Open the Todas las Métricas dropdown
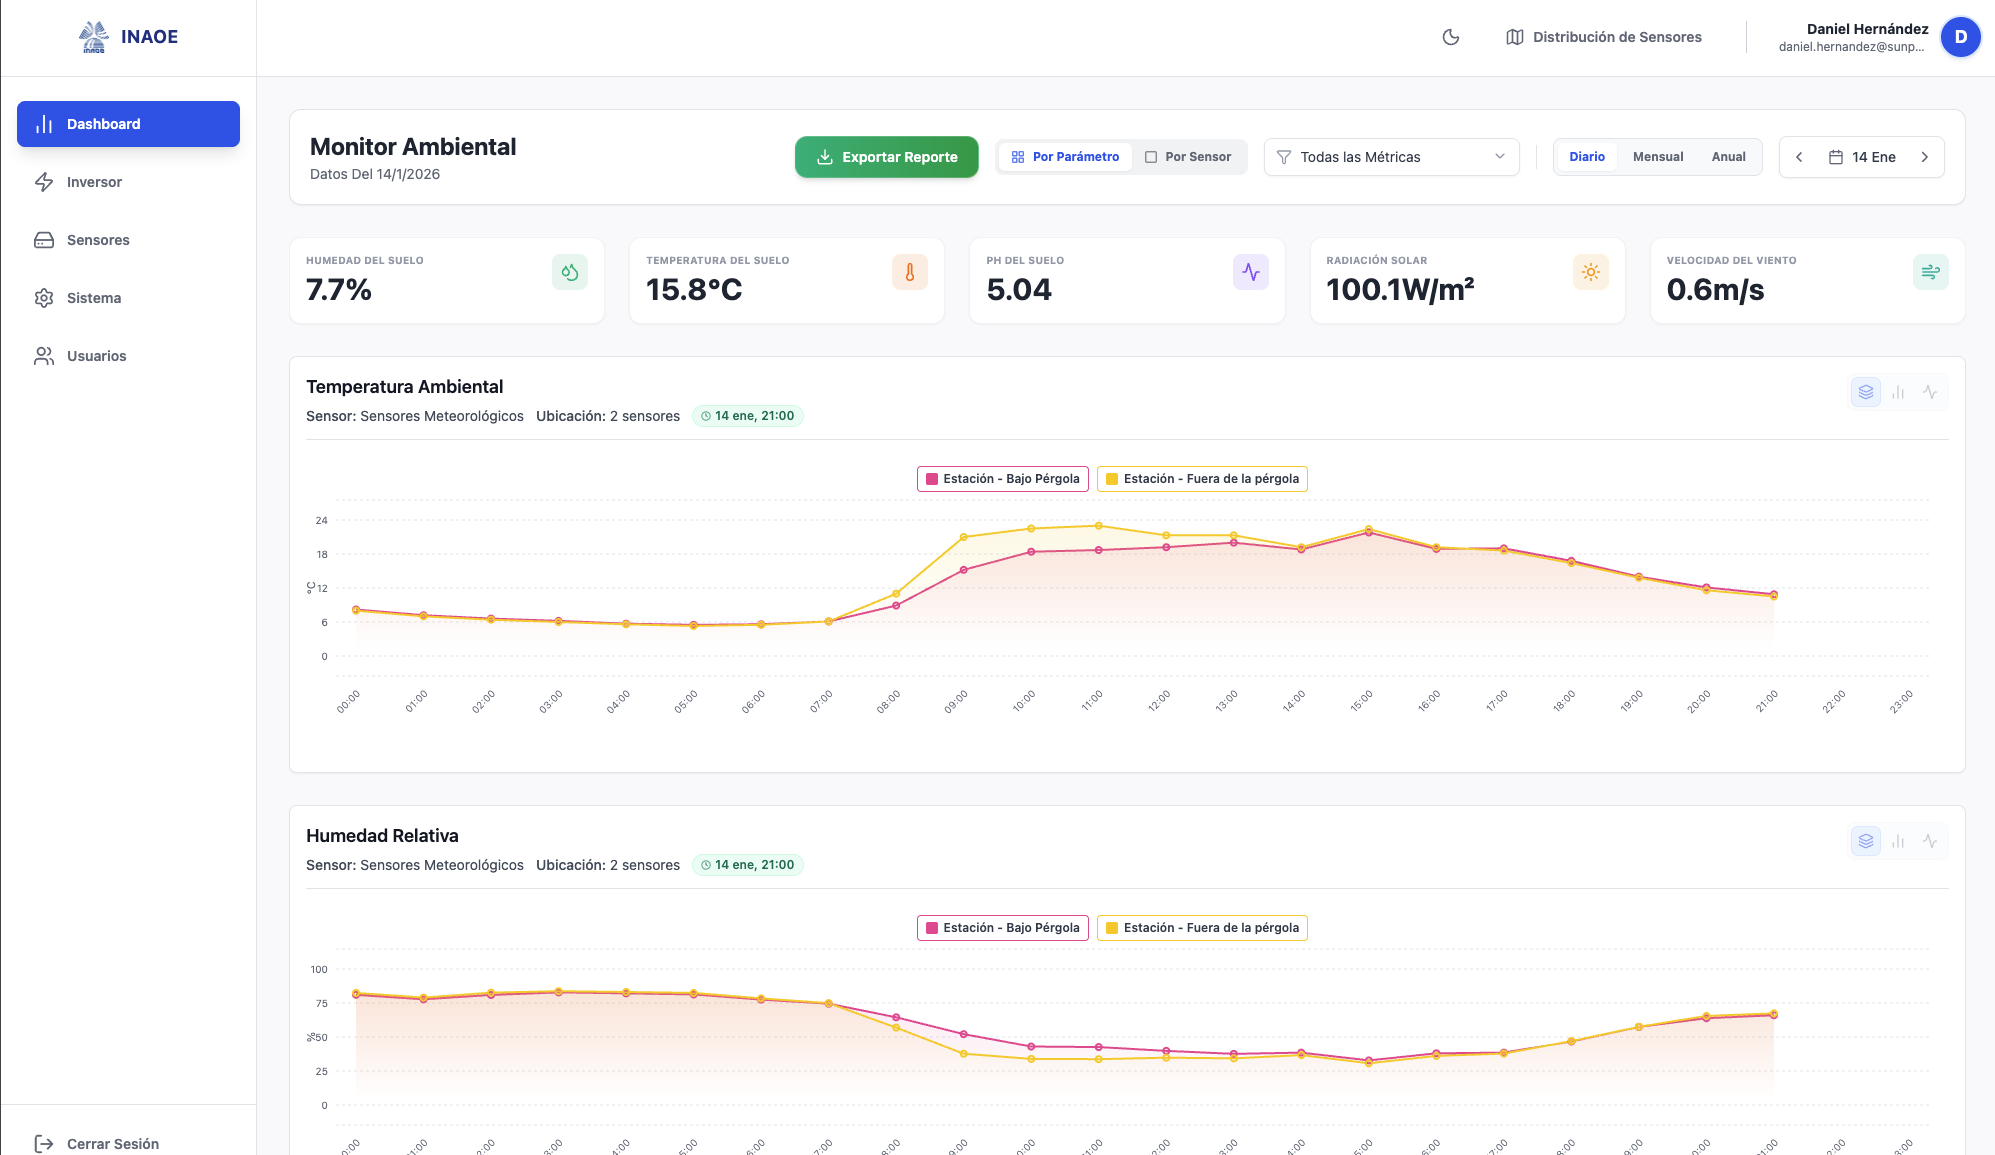The height and width of the screenshot is (1155, 1995). (1391, 156)
